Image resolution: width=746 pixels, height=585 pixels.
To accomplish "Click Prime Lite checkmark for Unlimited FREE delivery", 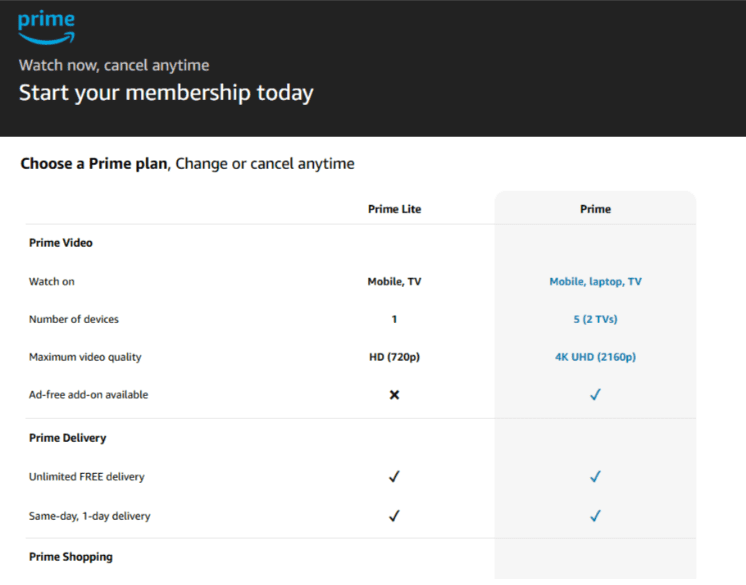I will tap(394, 476).
